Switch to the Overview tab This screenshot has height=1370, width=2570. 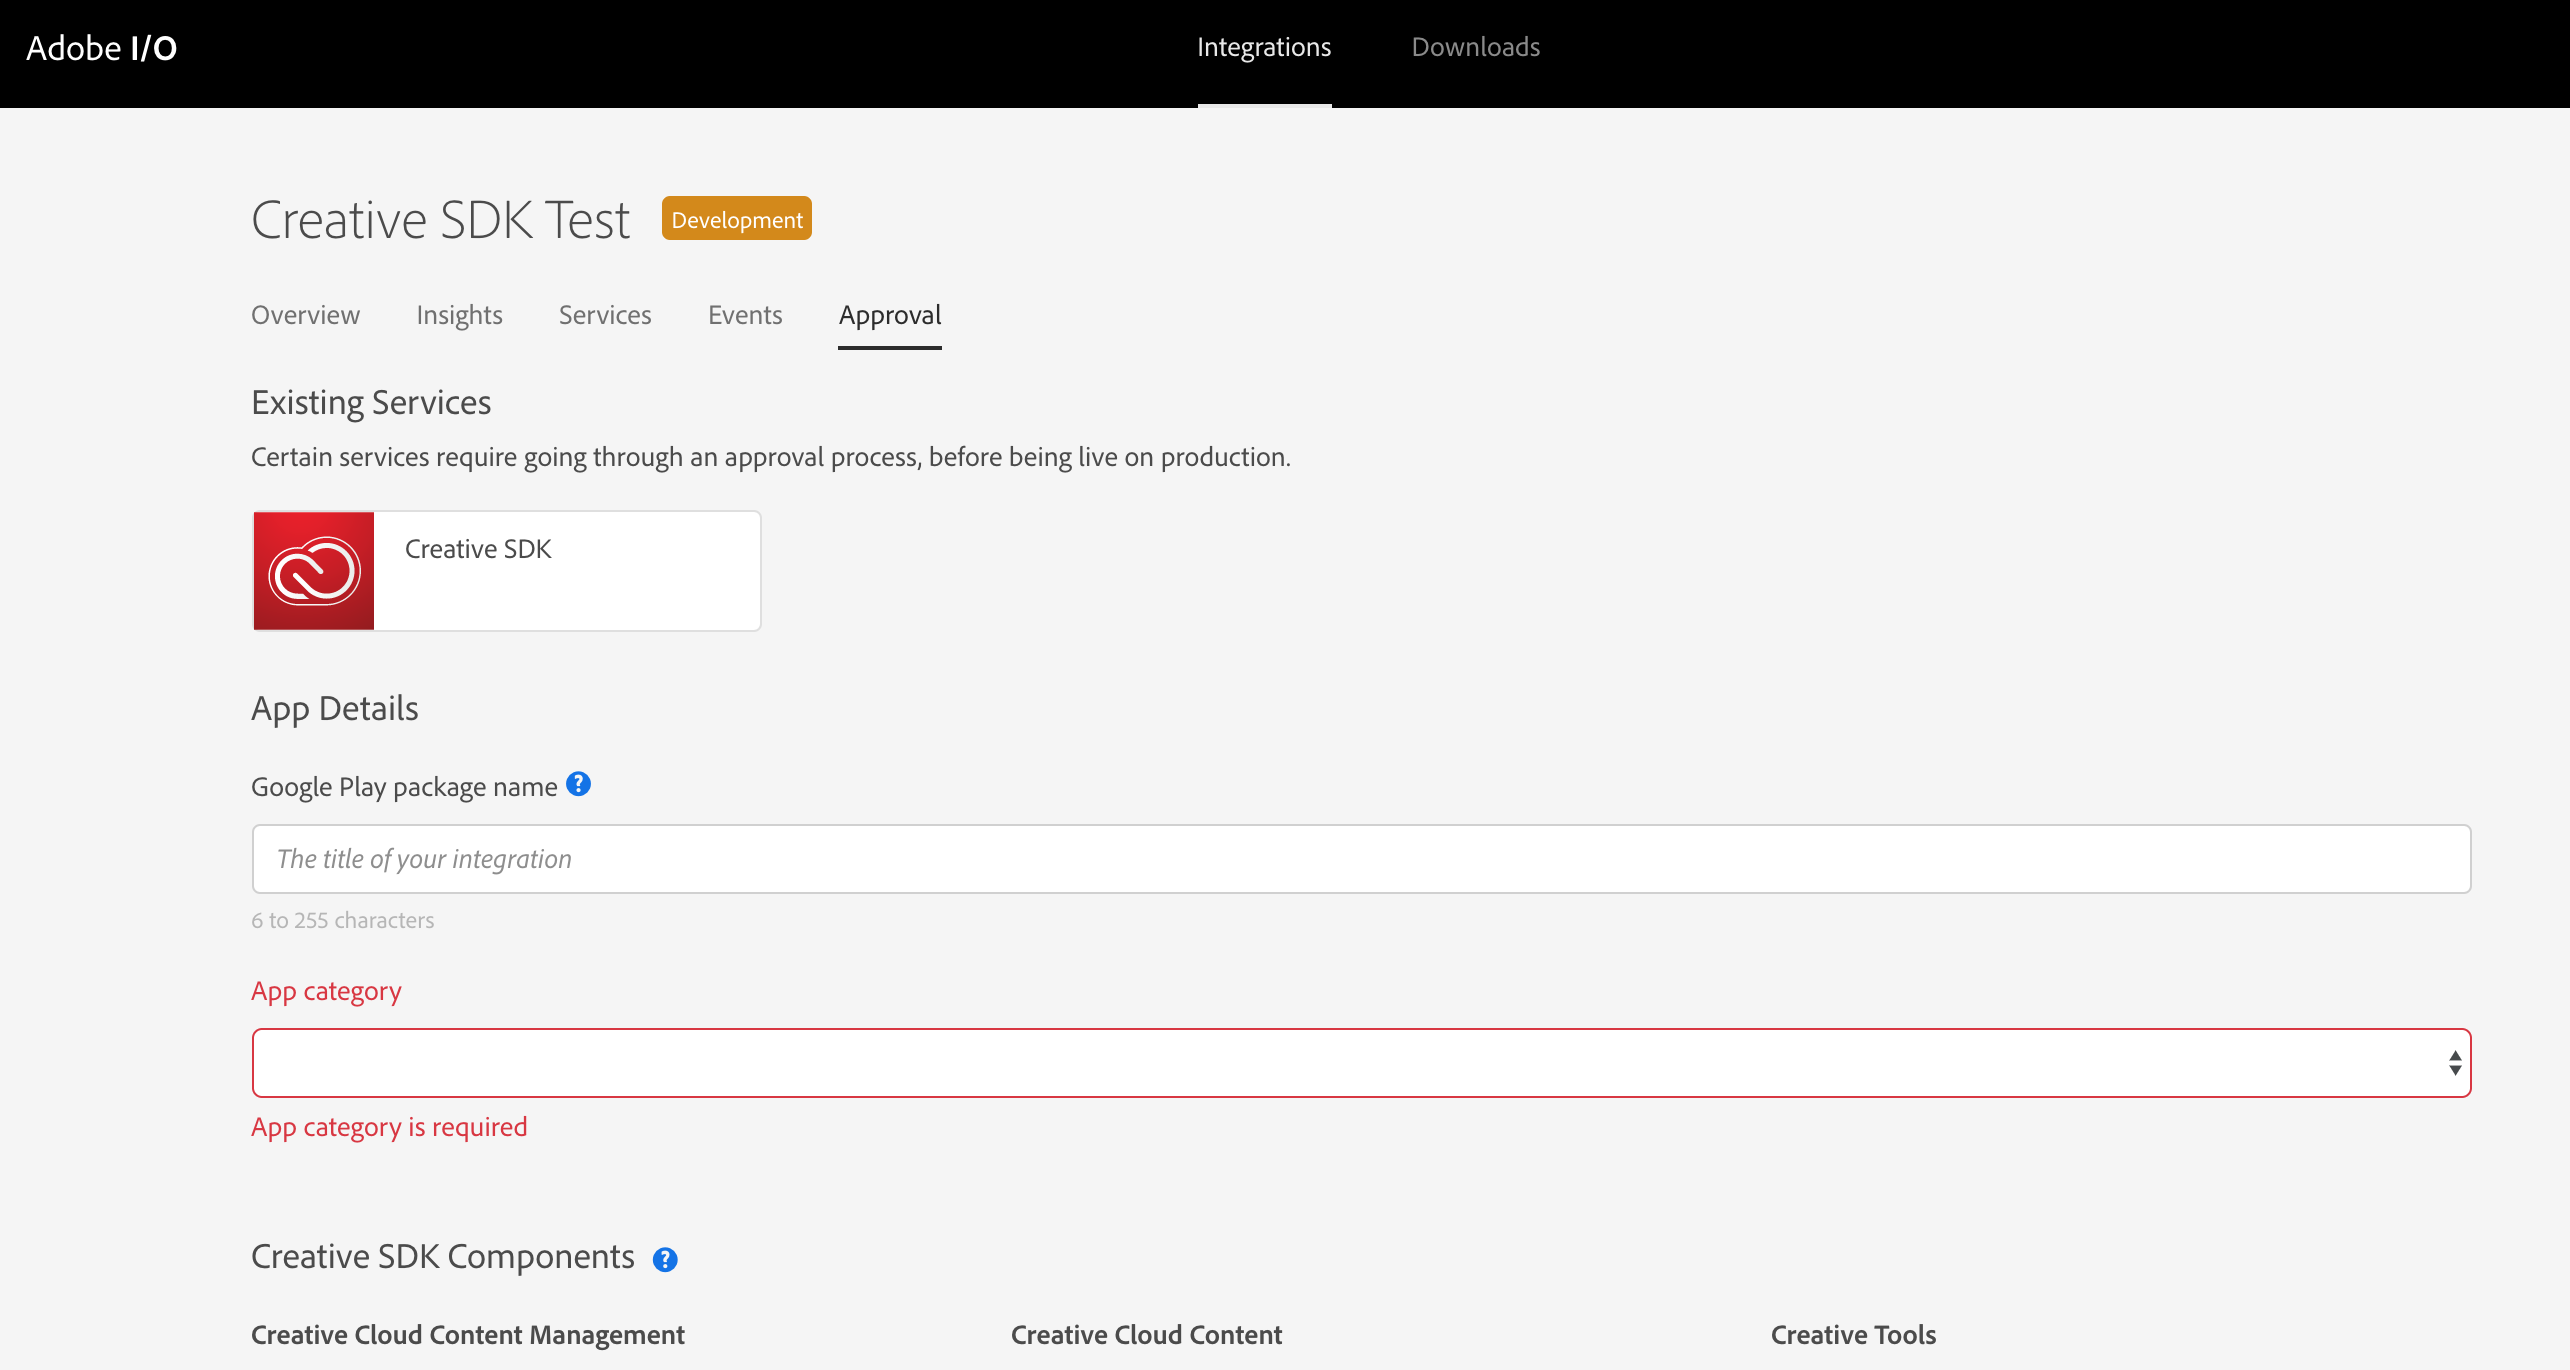(305, 315)
